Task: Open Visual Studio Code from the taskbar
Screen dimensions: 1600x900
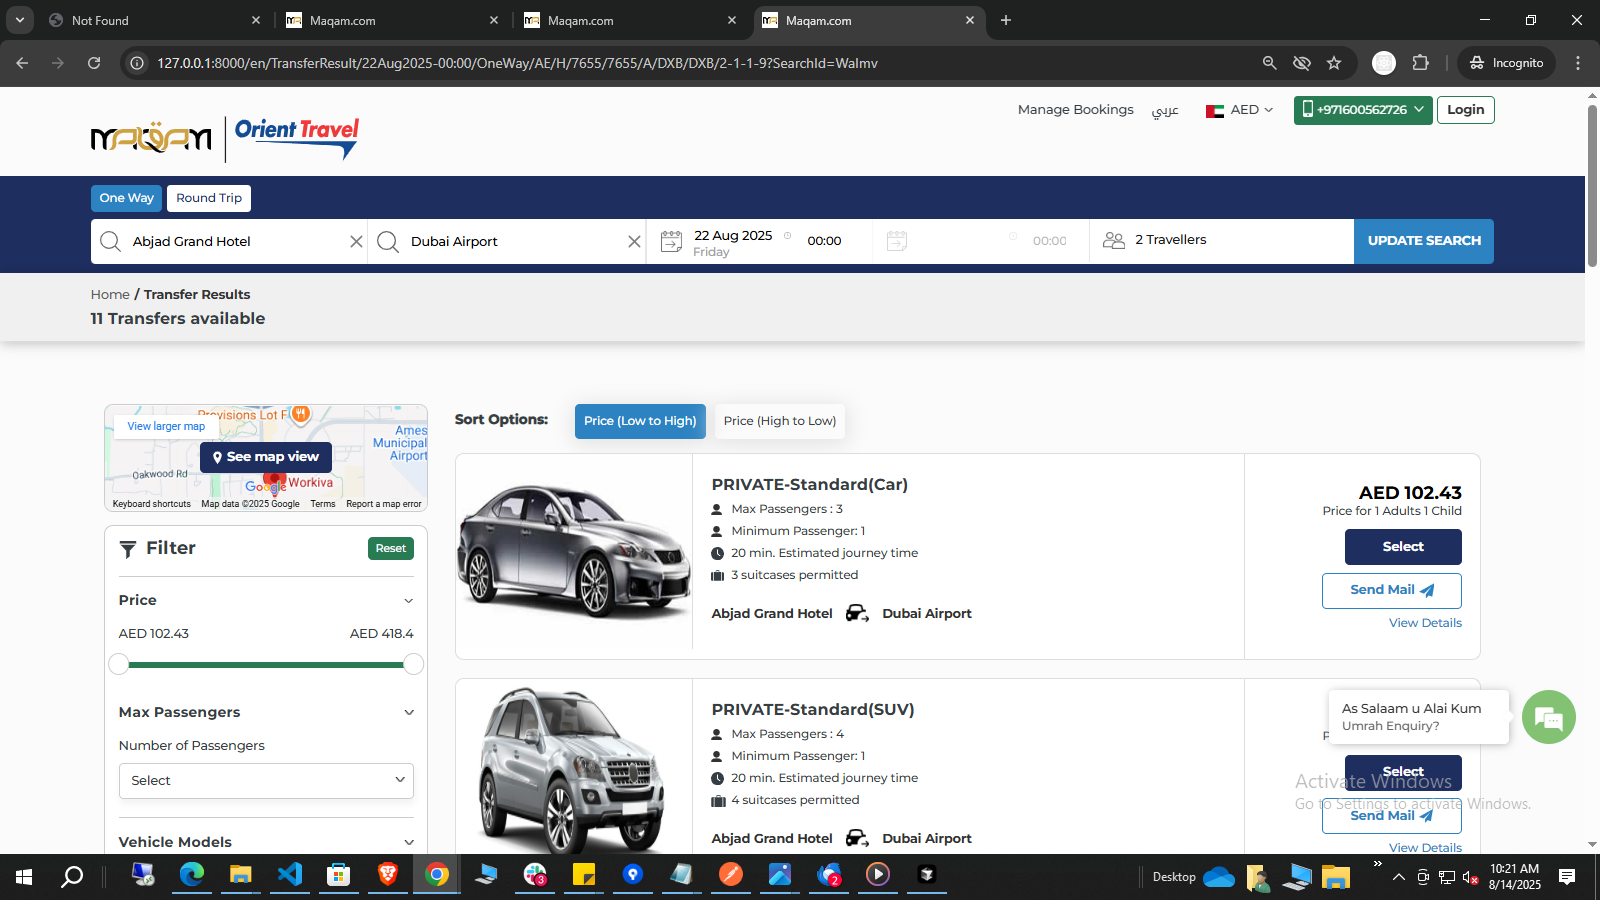Action: pos(290,876)
